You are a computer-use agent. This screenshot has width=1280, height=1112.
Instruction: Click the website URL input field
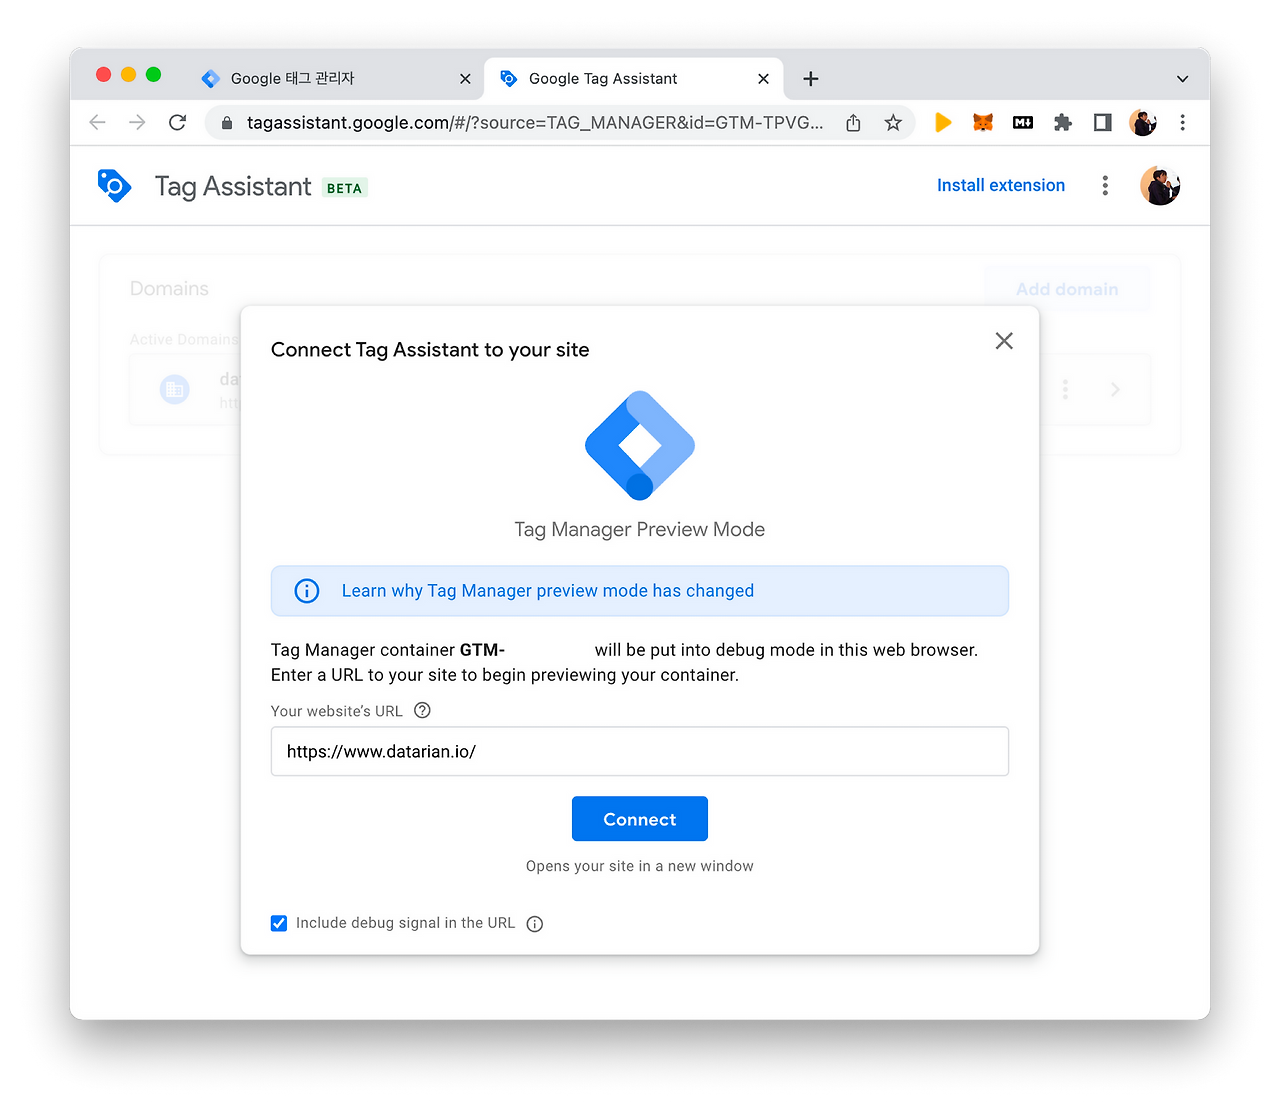tap(640, 751)
